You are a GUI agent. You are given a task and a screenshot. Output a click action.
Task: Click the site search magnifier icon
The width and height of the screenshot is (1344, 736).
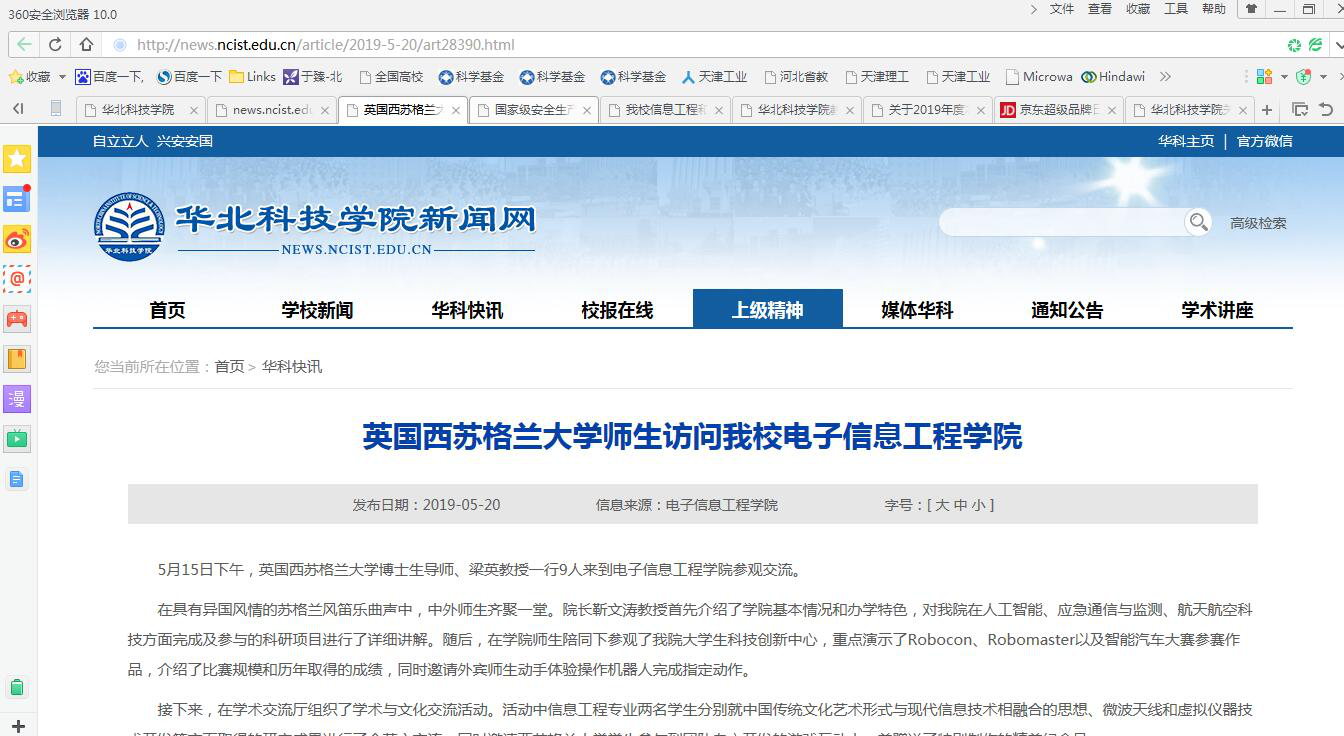click(1197, 222)
